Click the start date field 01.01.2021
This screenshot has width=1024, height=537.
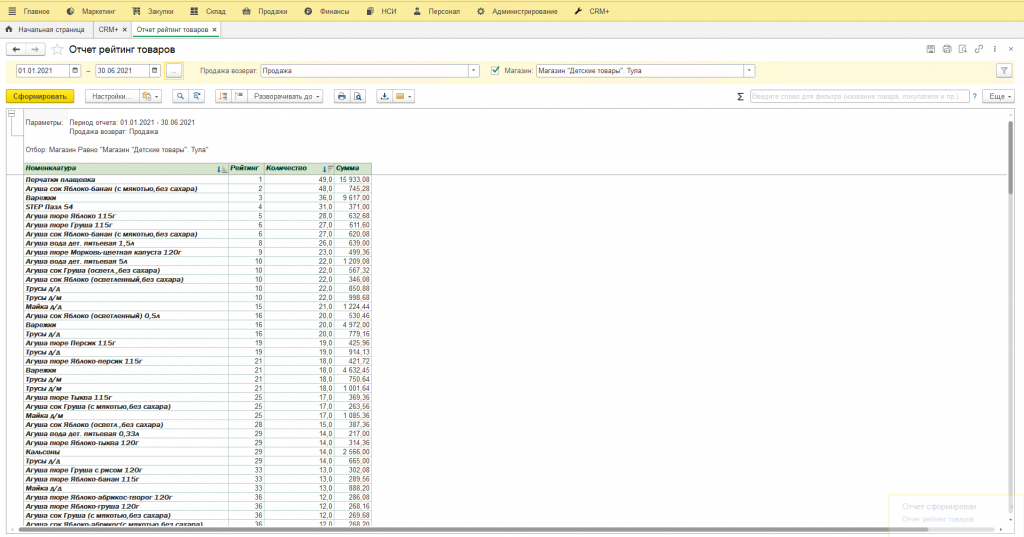(42, 71)
